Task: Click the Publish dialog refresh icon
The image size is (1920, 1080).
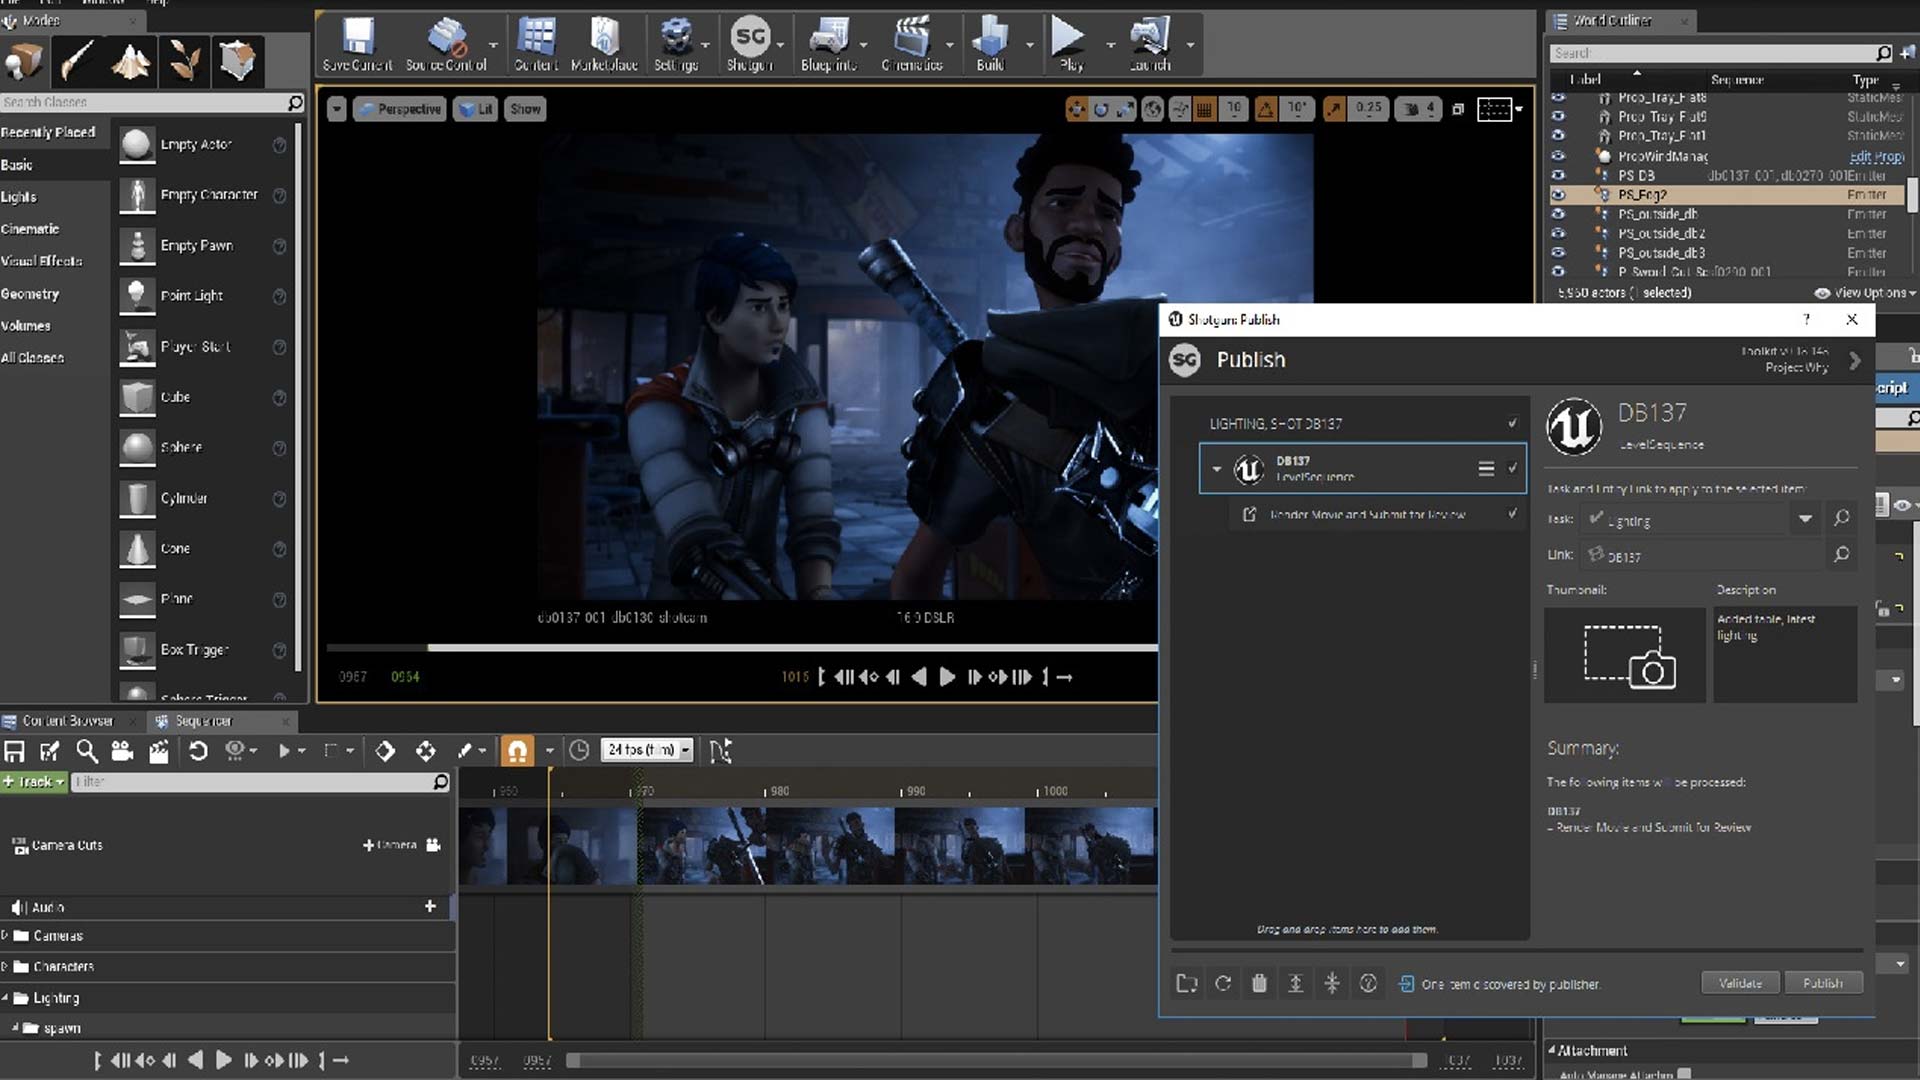Action: (1223, 984)
